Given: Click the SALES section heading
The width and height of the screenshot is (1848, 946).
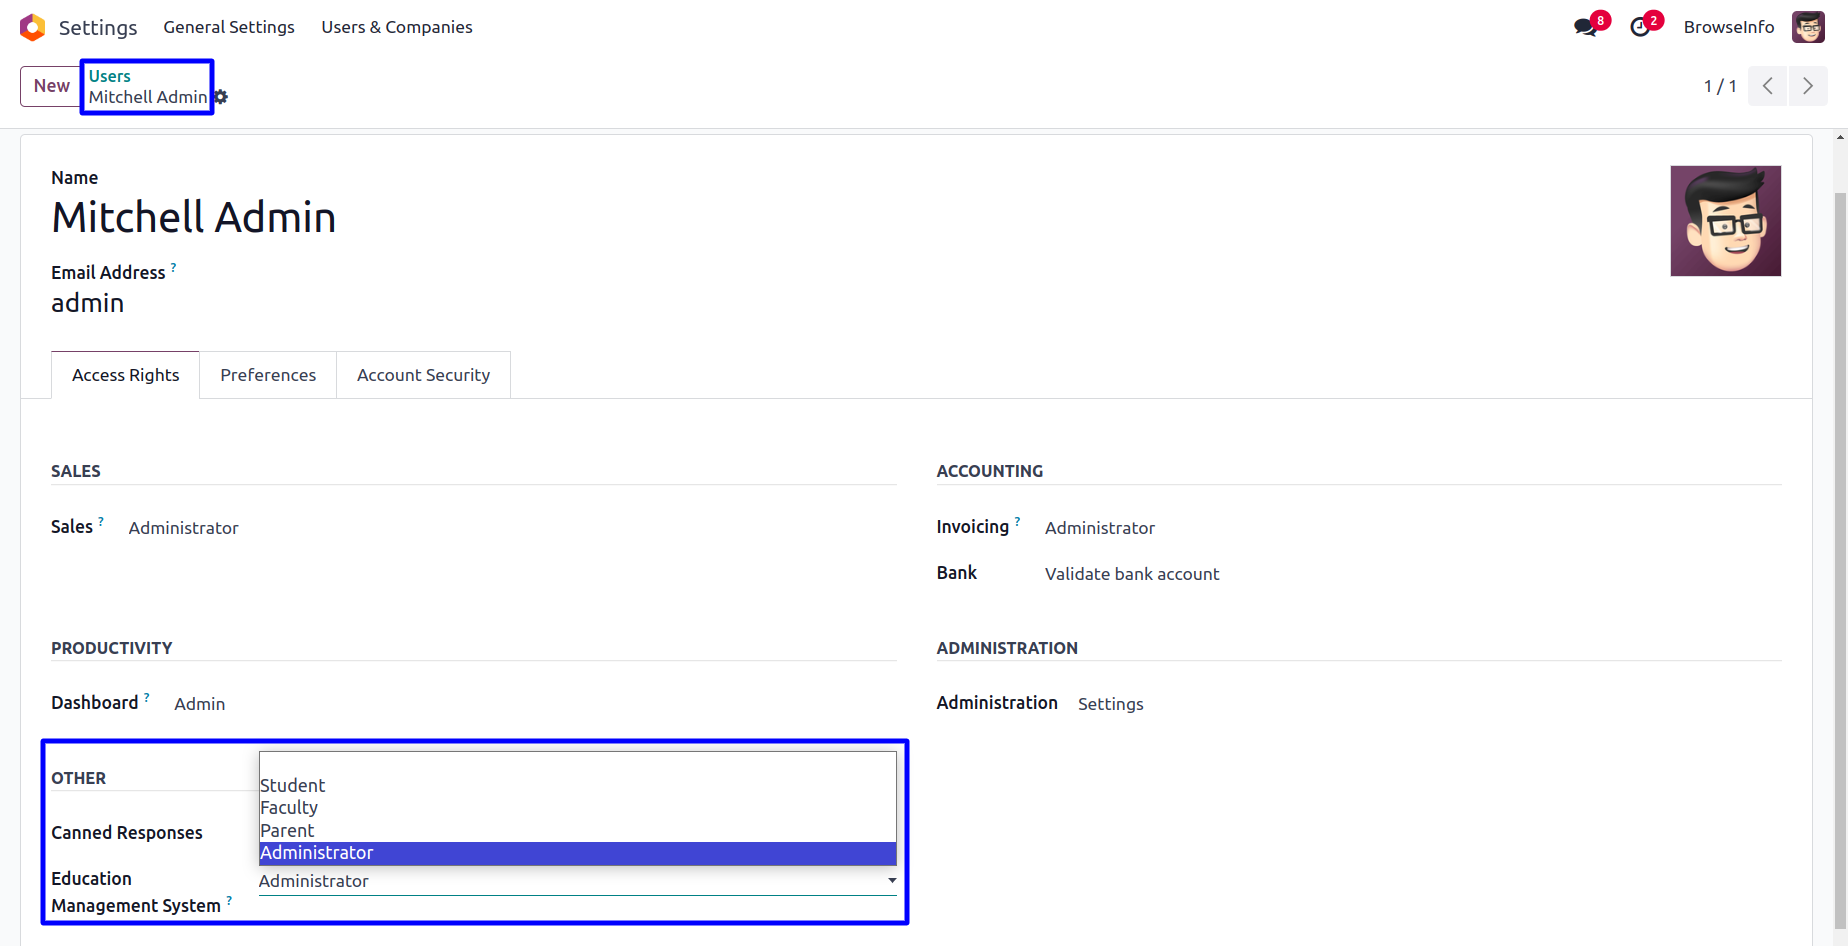Looking at the screenshot, I should point(76,471).
